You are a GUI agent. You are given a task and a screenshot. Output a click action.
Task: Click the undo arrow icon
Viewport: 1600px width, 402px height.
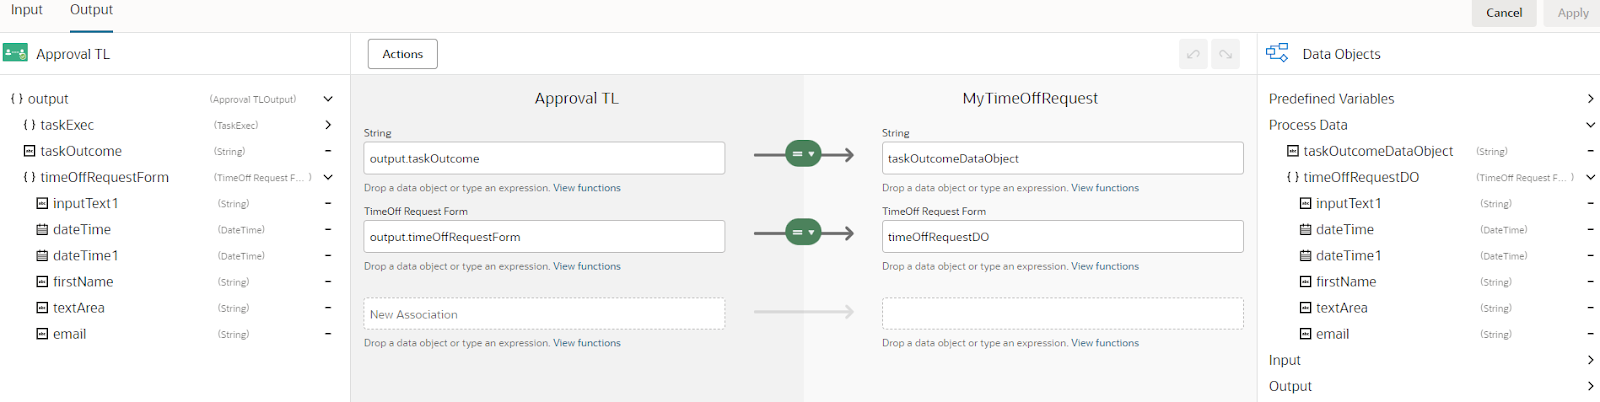[1193, 54]
